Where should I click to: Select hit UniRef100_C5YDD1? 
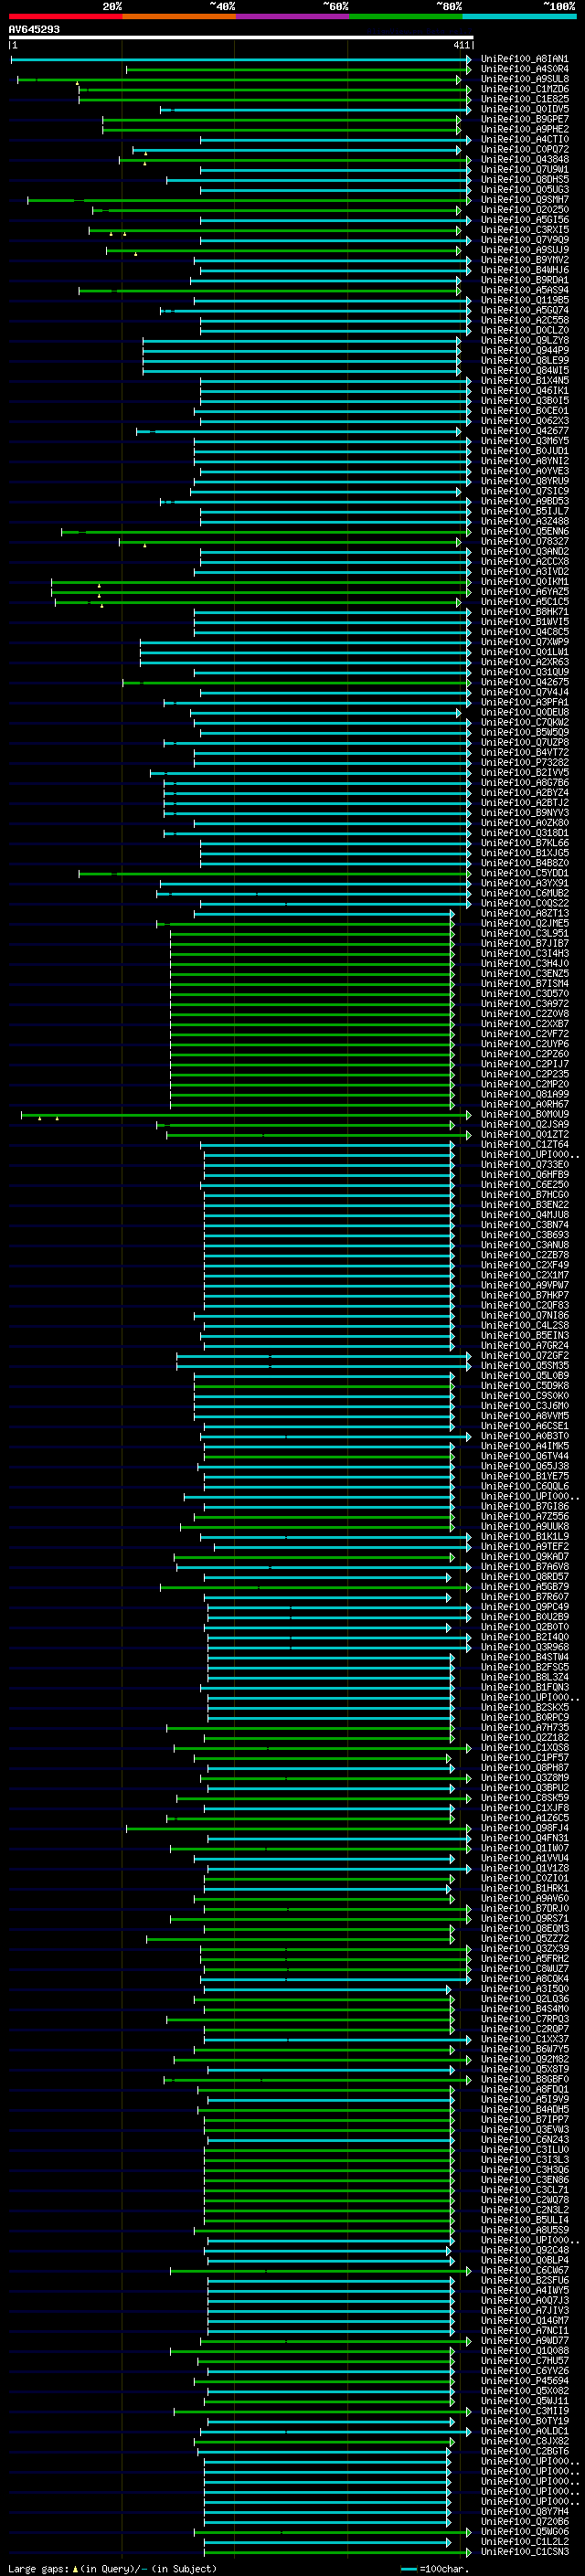coord(525,873)
